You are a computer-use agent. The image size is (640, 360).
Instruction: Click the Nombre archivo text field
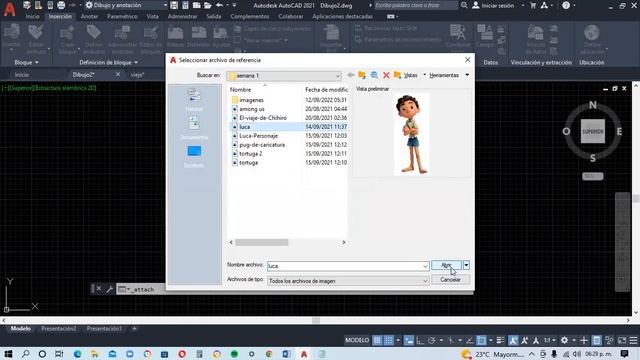click(x=344, y=266)
